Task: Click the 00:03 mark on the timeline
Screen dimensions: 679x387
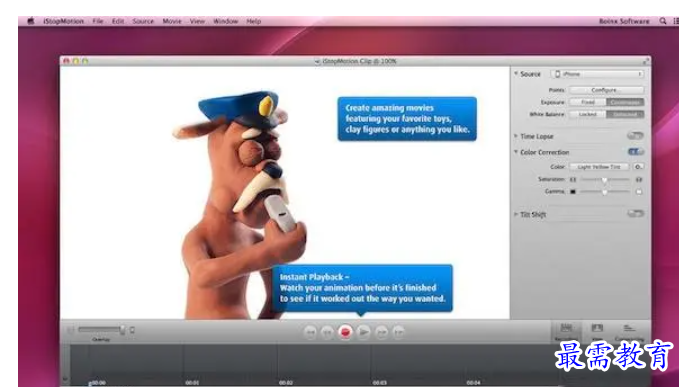Action: click(x=380, y=383)
